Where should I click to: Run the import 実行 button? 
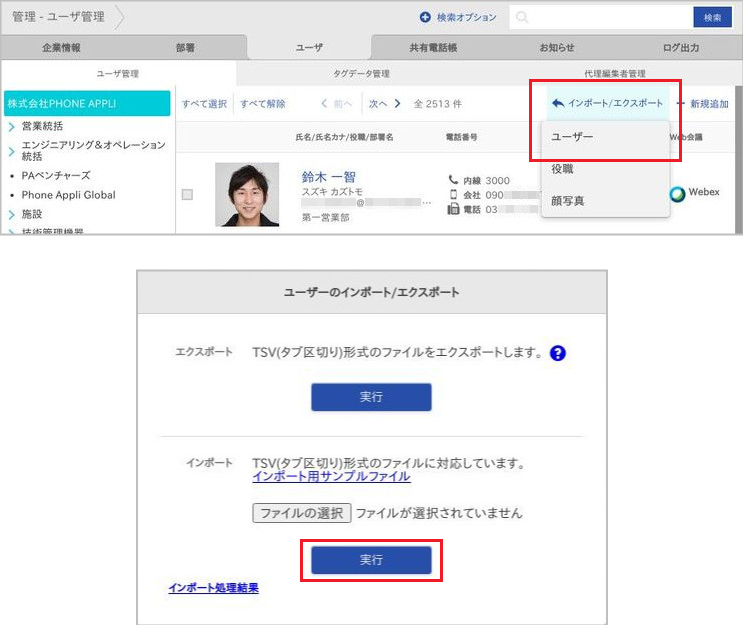371,560
